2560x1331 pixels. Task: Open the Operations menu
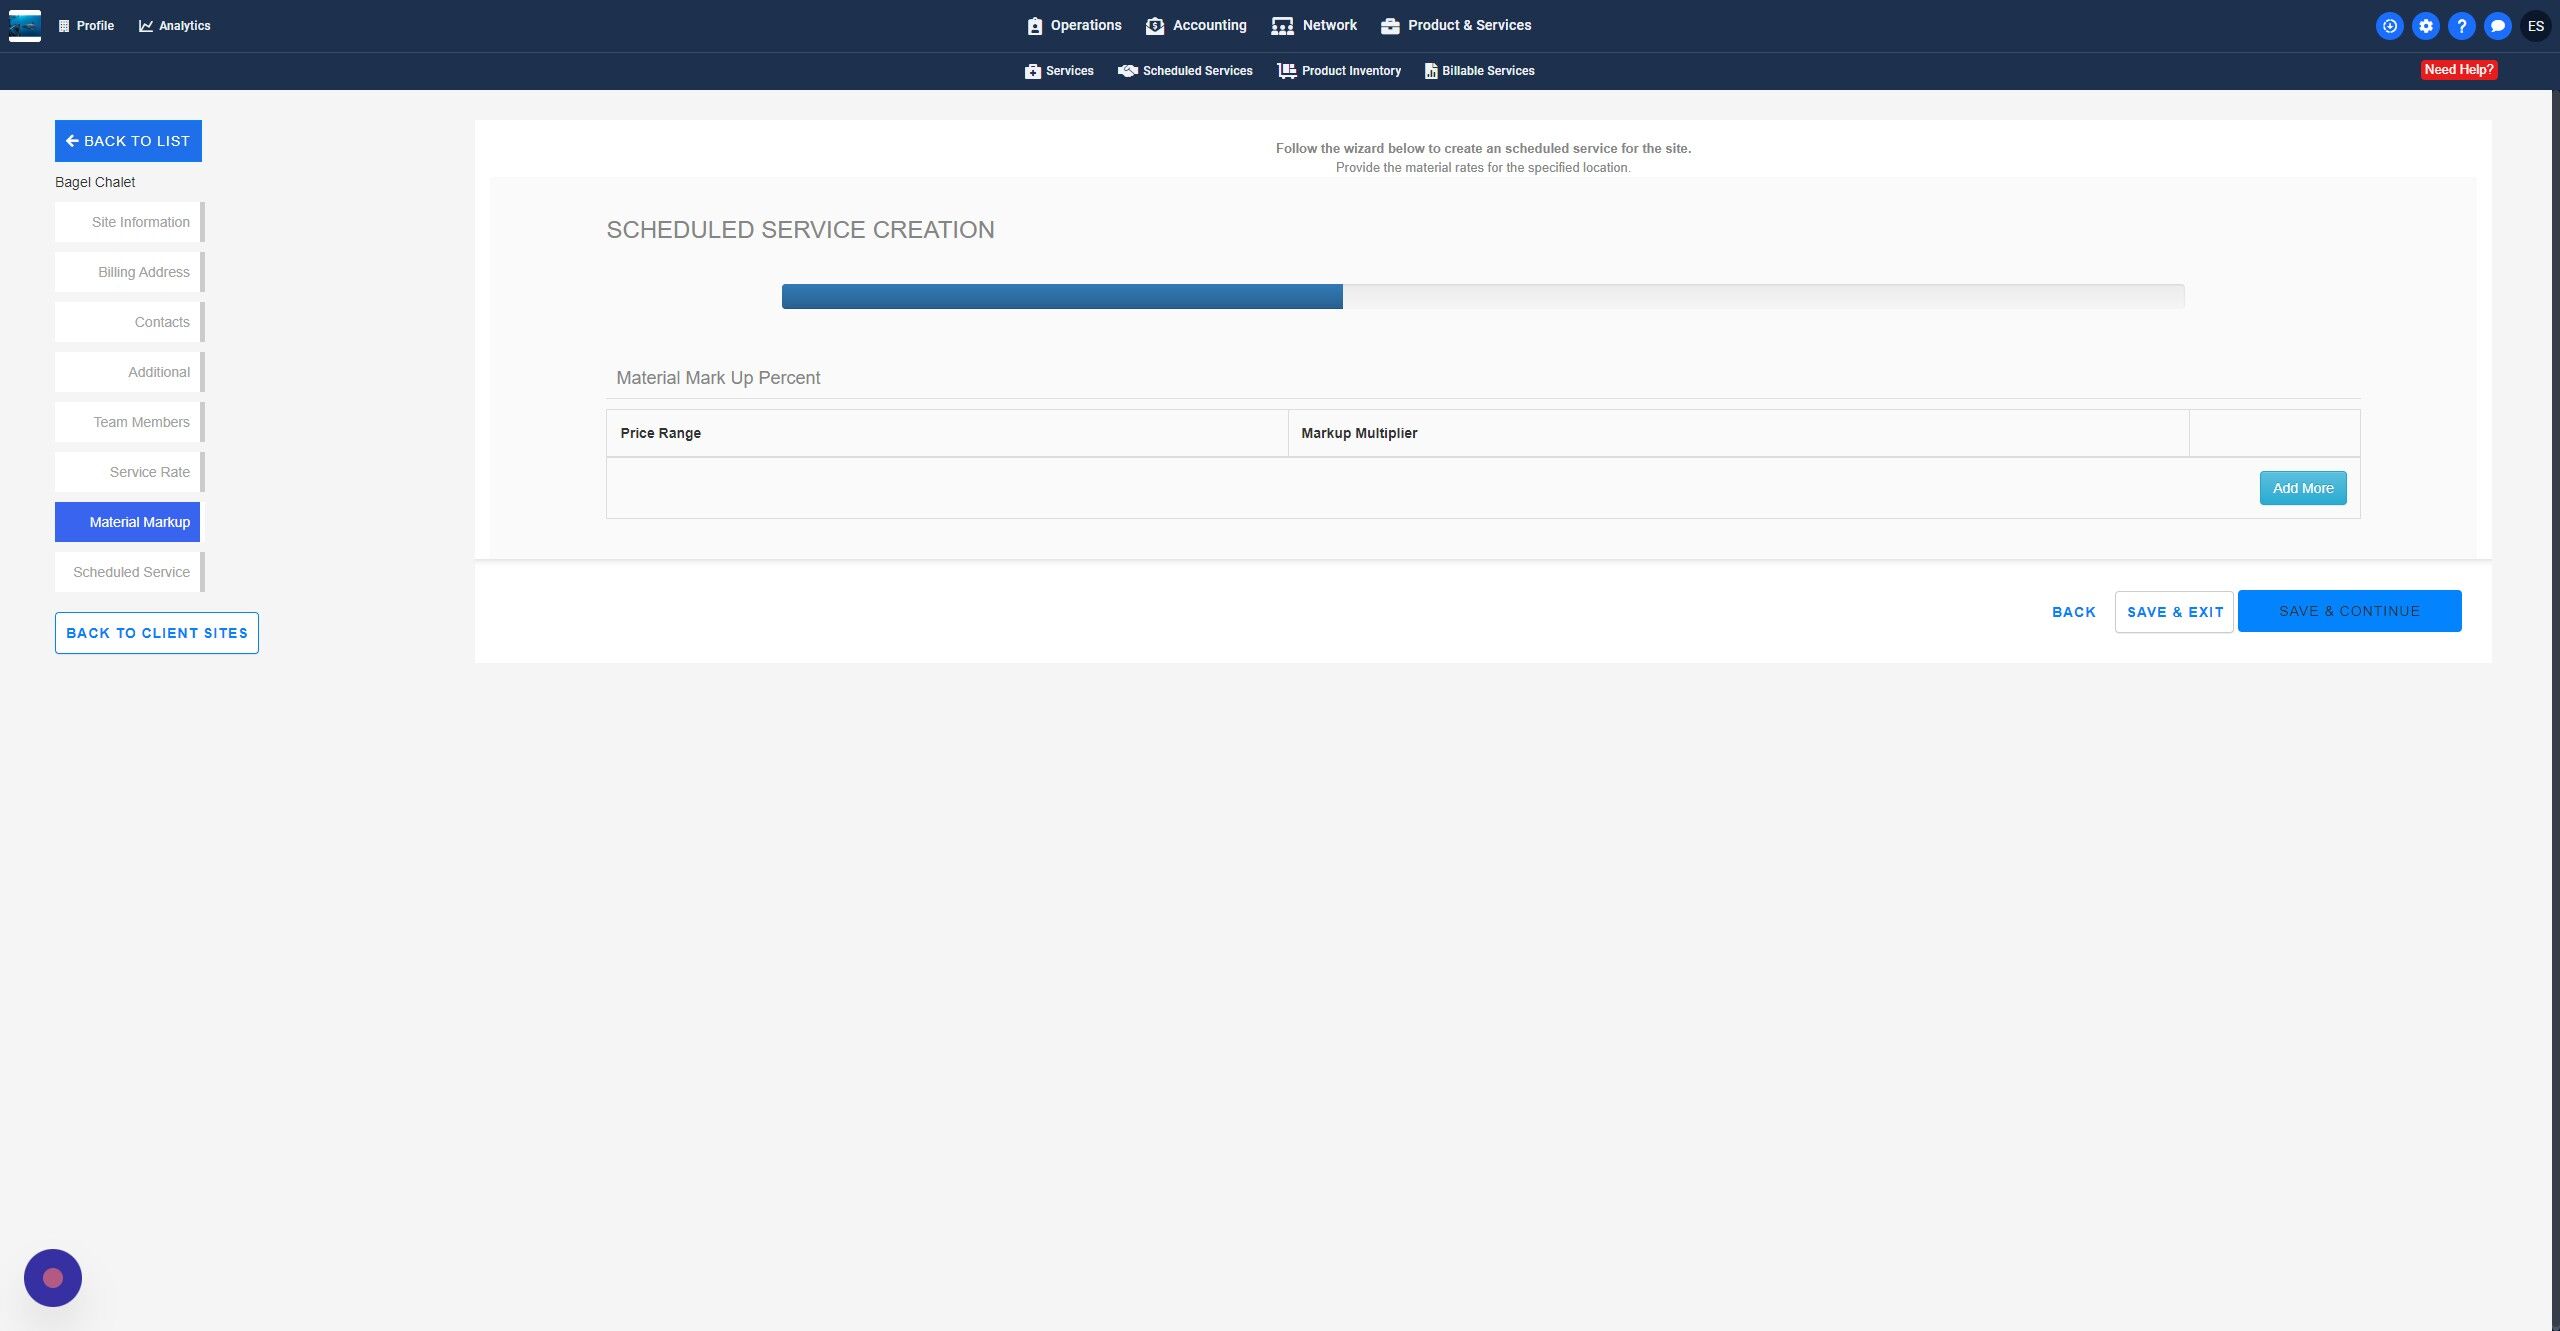1074,25
